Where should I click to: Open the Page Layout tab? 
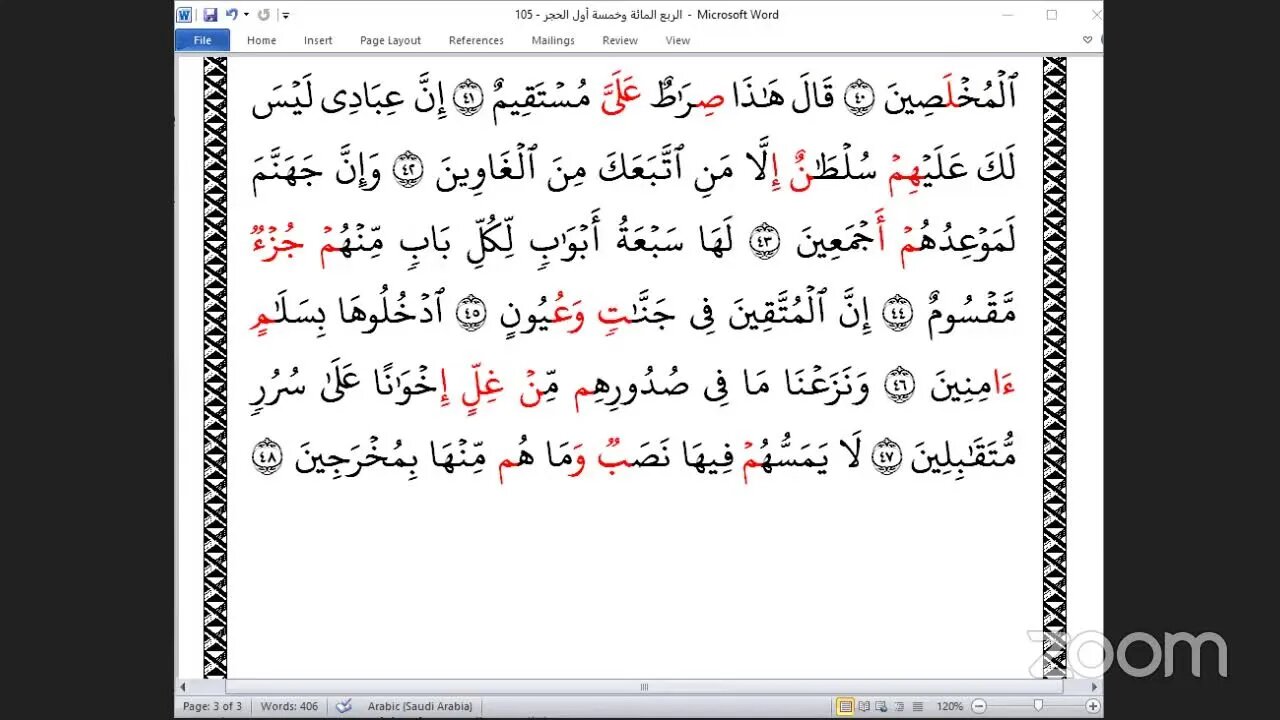pos(390,40)
